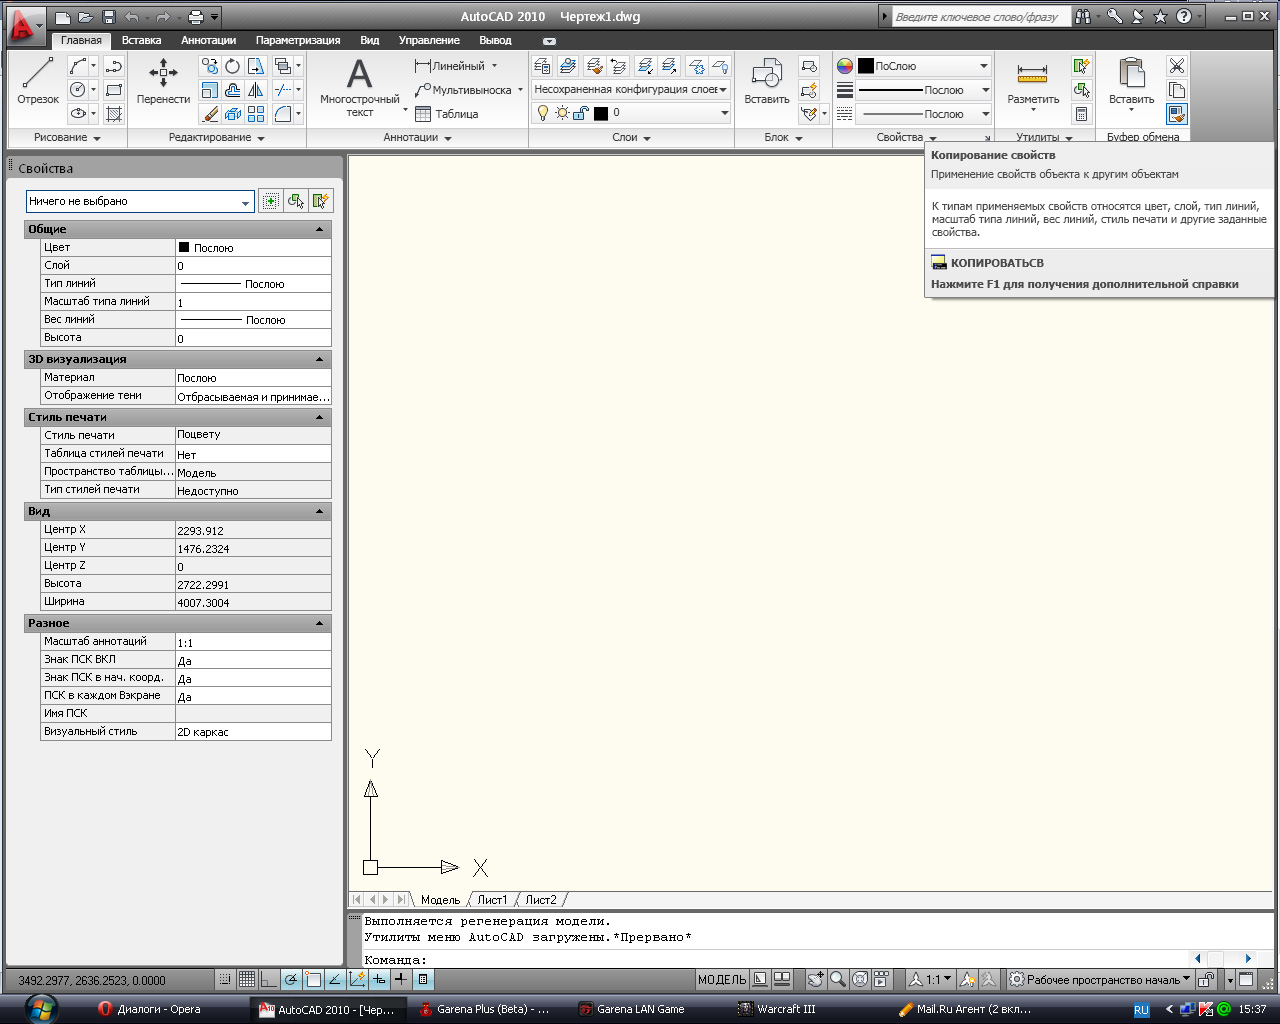The image size is (1280, 1024).
Task: Open layer properties manager icon
Action: 542,66
